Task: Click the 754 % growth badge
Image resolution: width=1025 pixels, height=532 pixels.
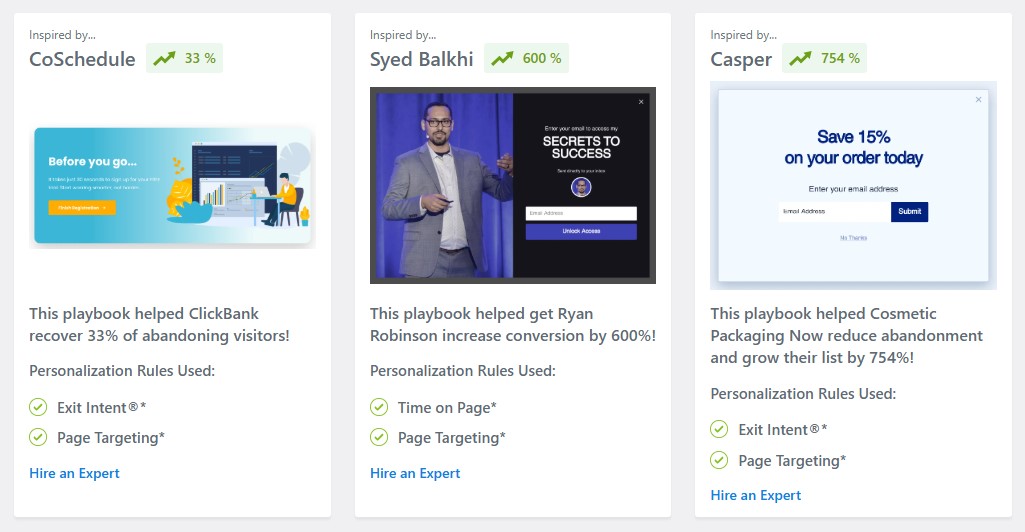Action: (824, 58)
